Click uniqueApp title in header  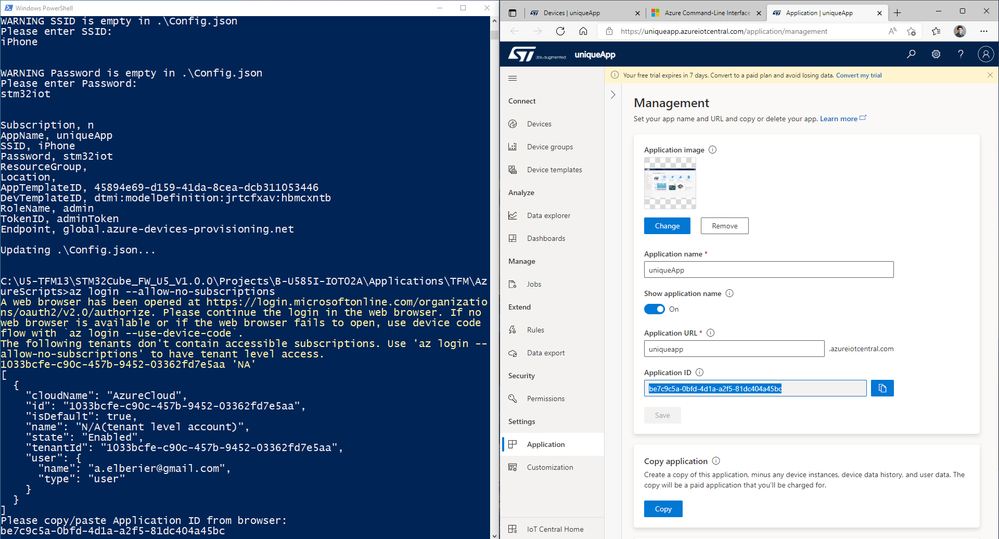[x=594, y=55]
